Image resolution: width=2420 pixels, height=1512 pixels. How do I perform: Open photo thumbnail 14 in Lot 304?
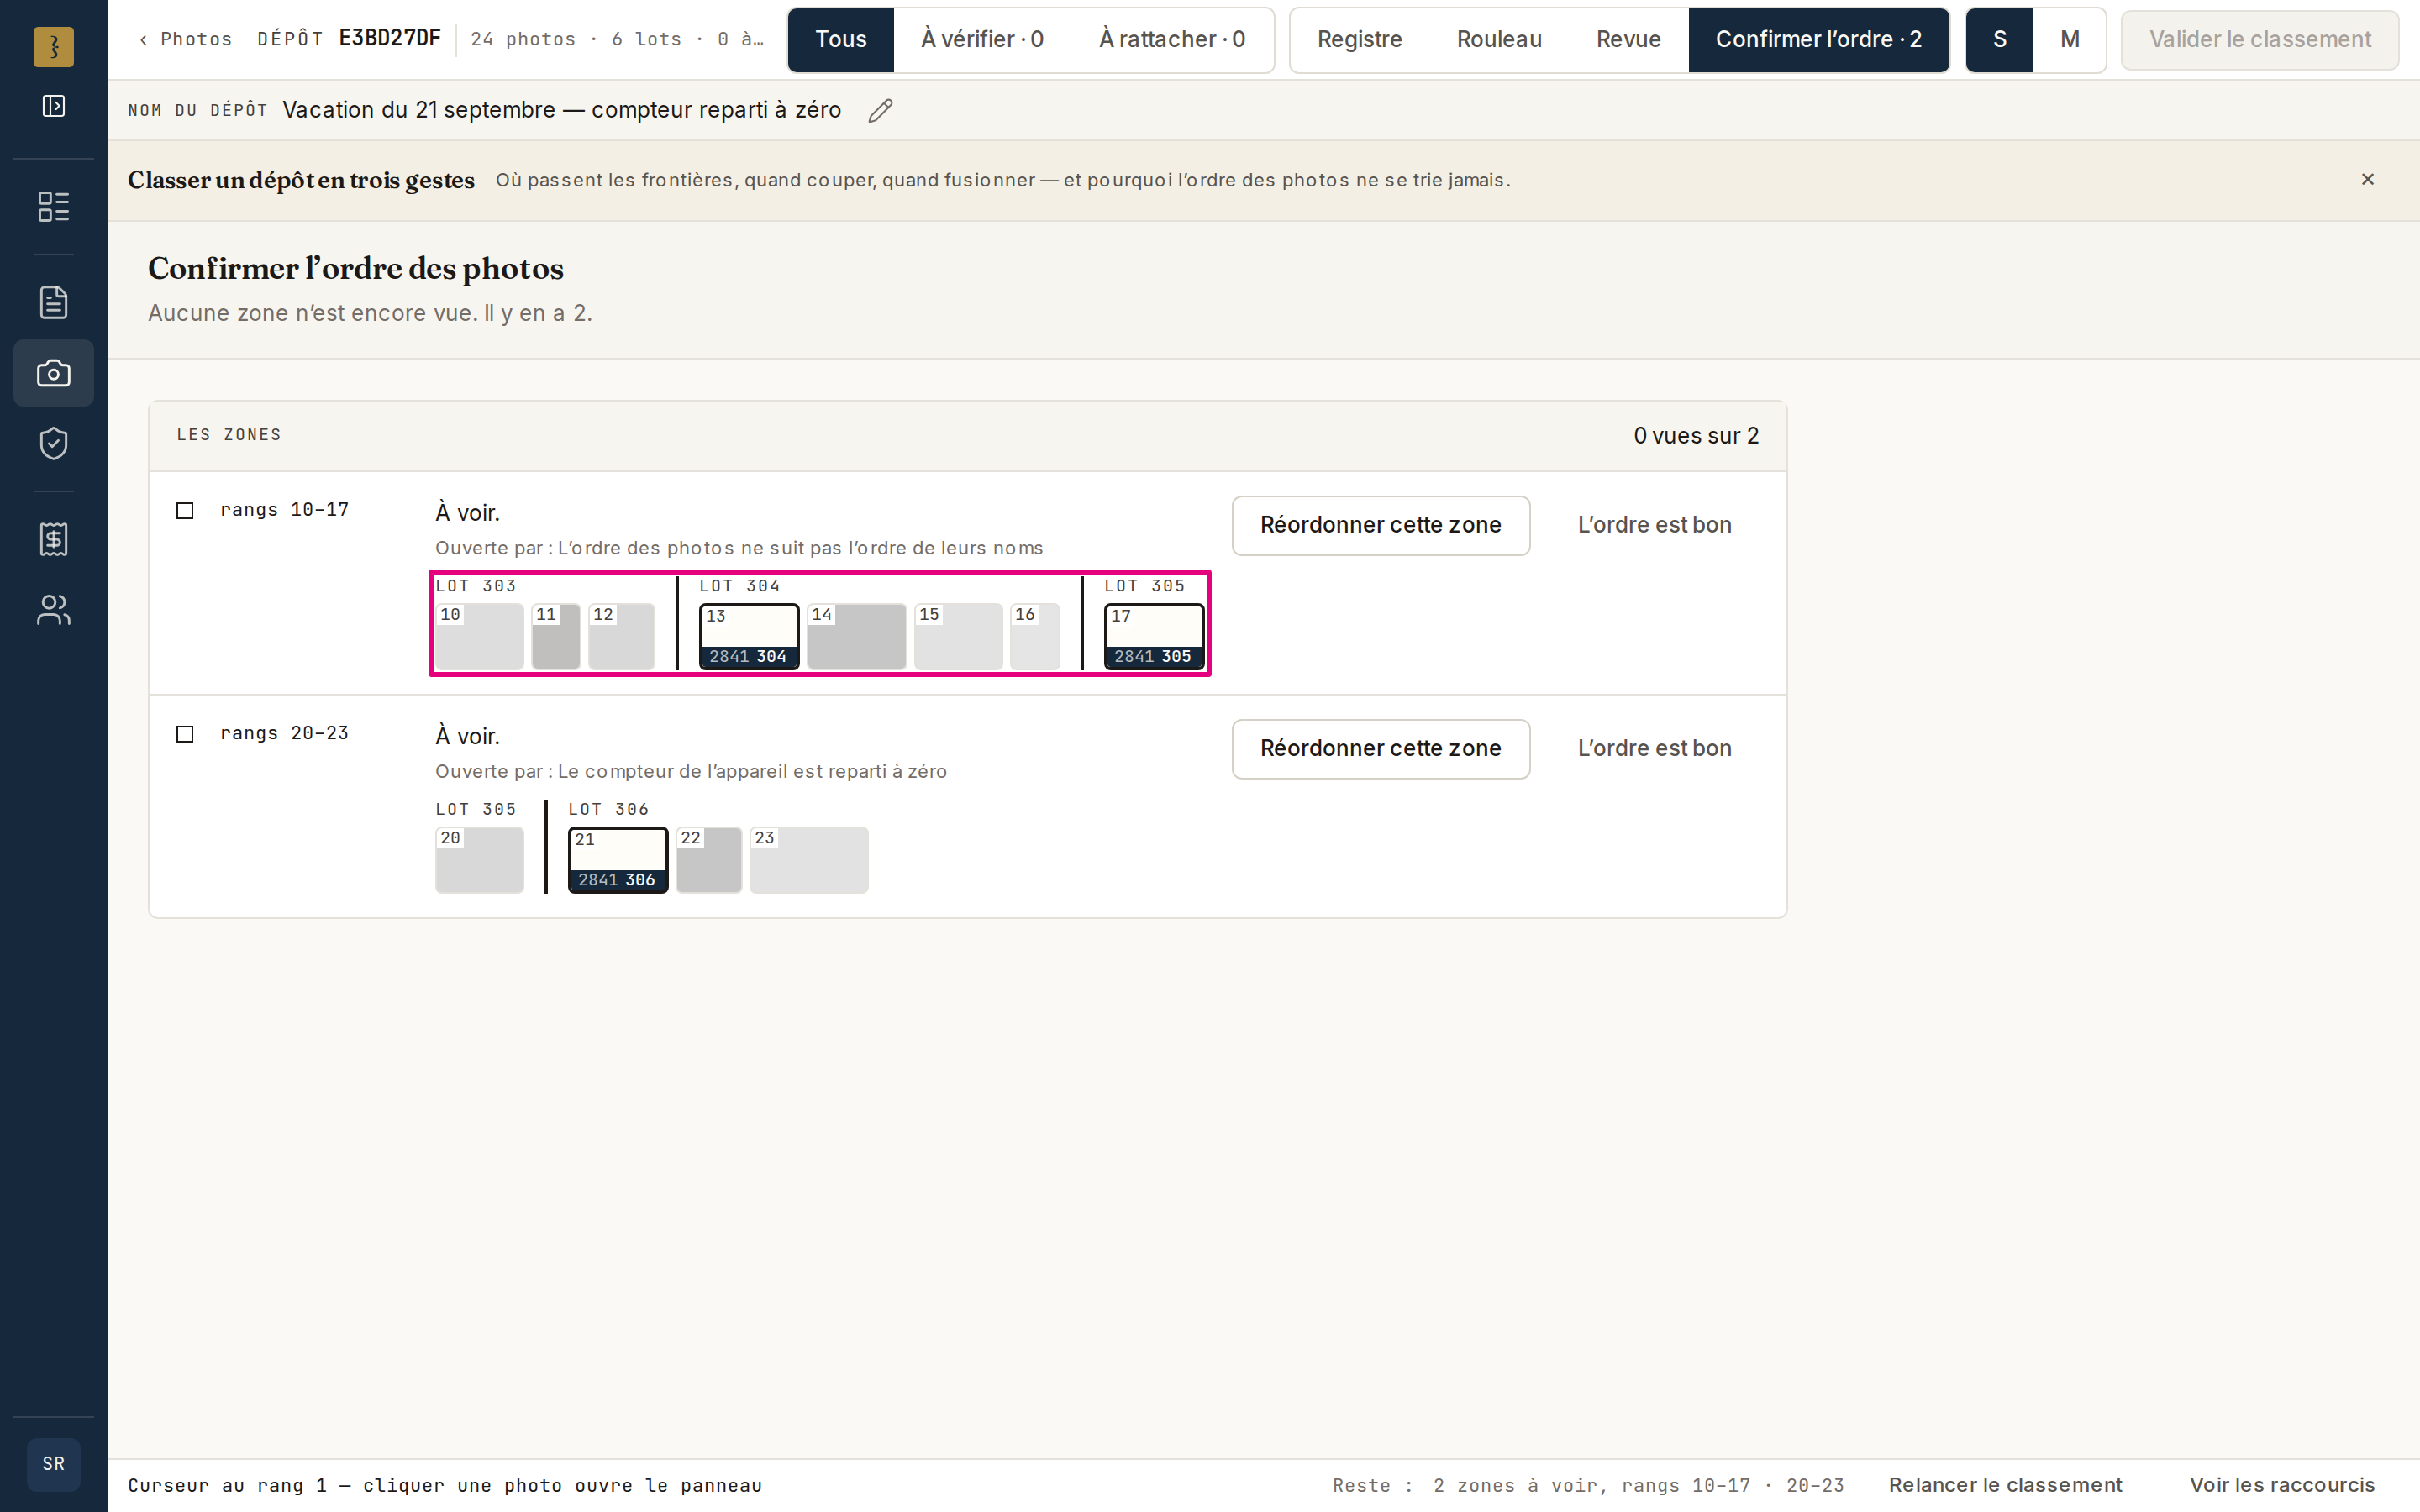[857, 637]
